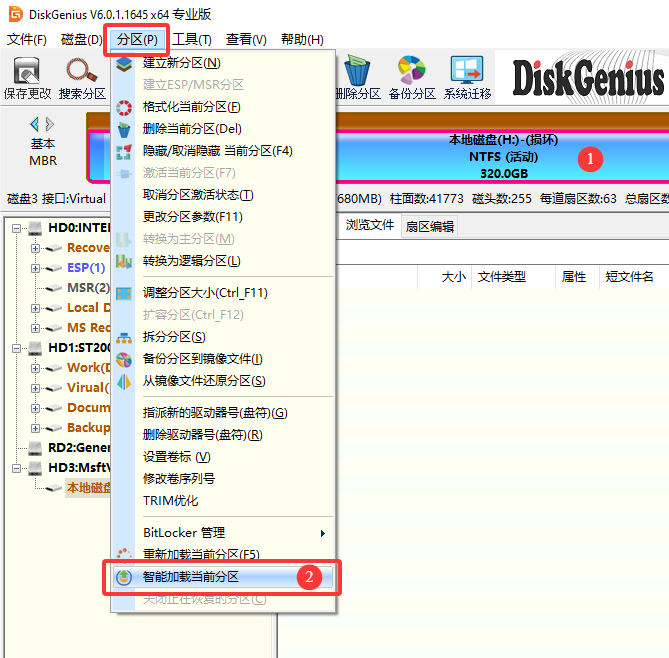Screen dimensions: 669x658
Task: Collapse the HD1:ST200 disk tree node
Action: point(16,349)
